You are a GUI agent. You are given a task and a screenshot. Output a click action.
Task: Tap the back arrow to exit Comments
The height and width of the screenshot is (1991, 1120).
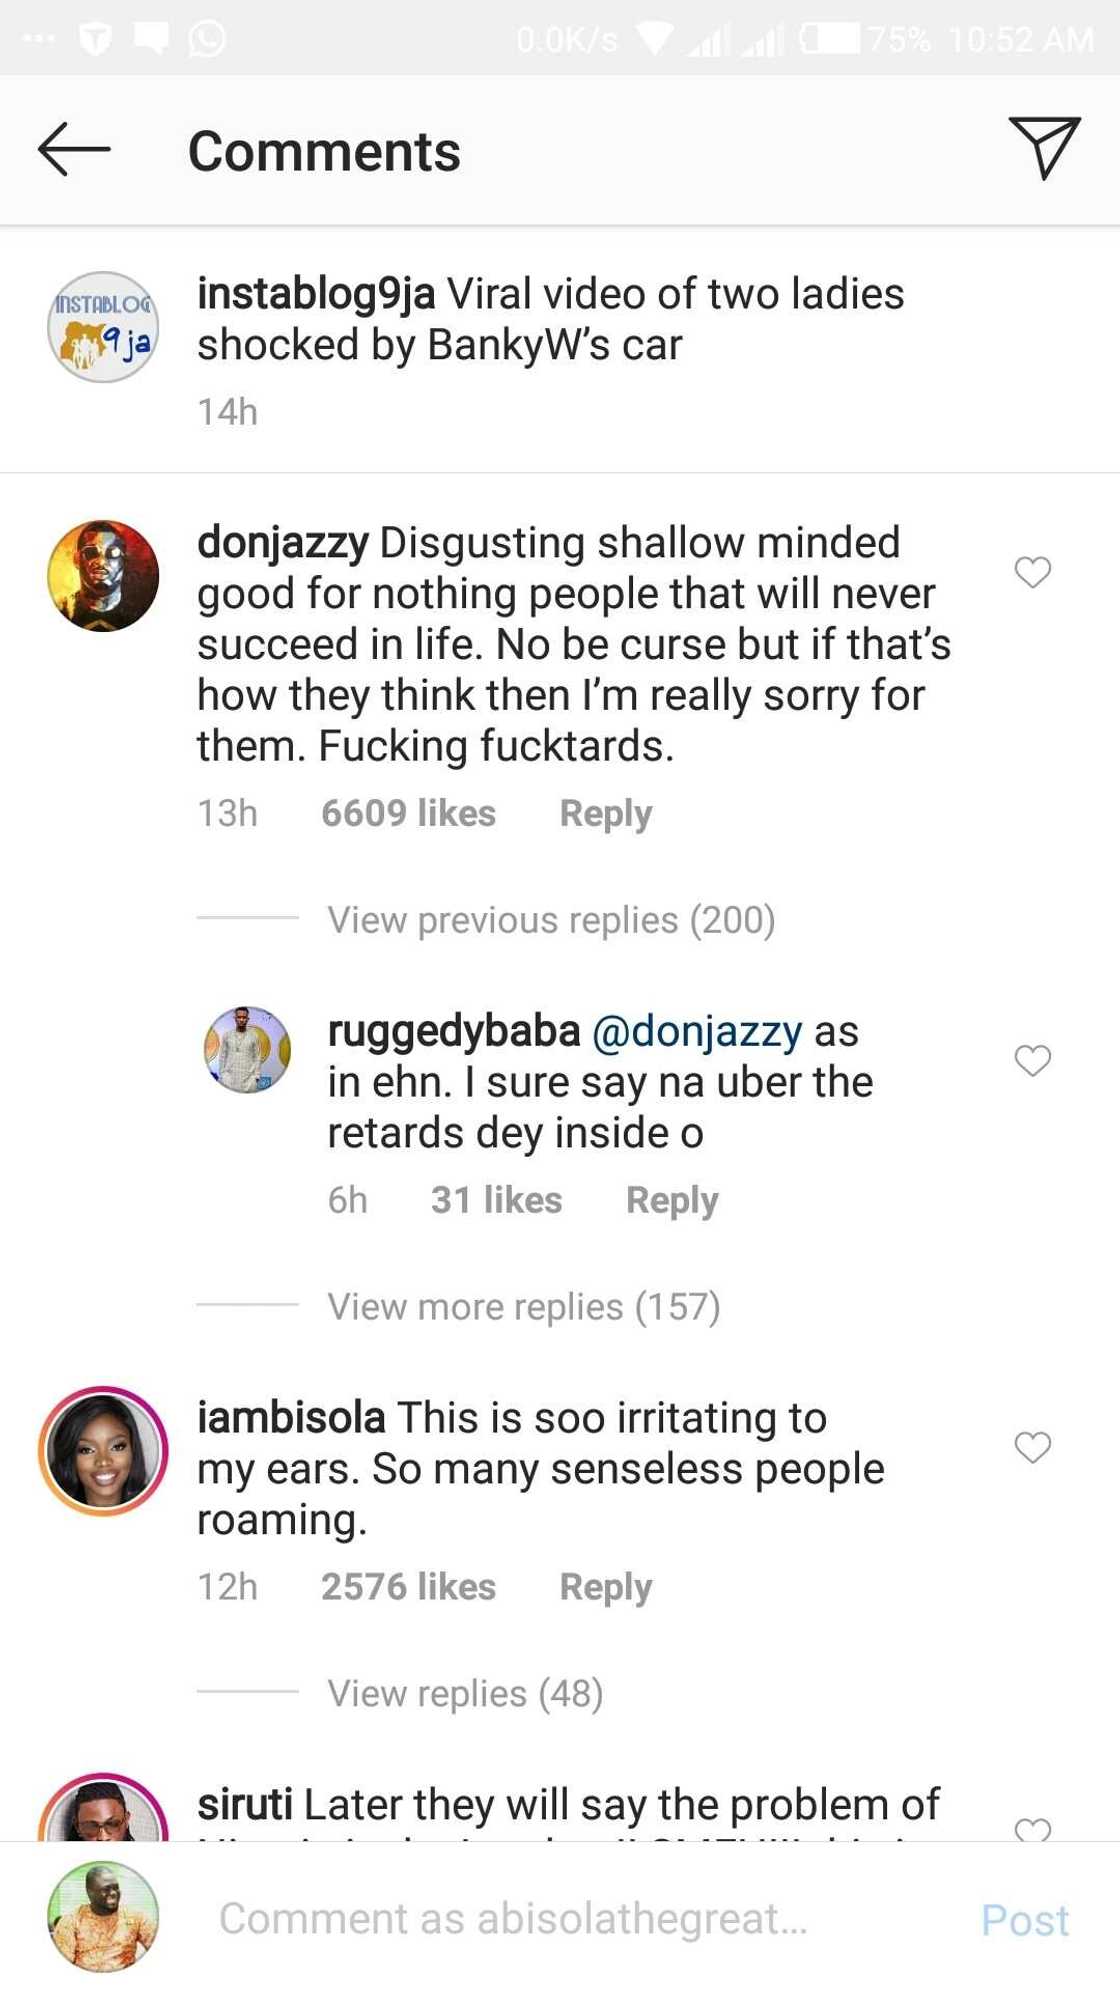tap(74, 150)
